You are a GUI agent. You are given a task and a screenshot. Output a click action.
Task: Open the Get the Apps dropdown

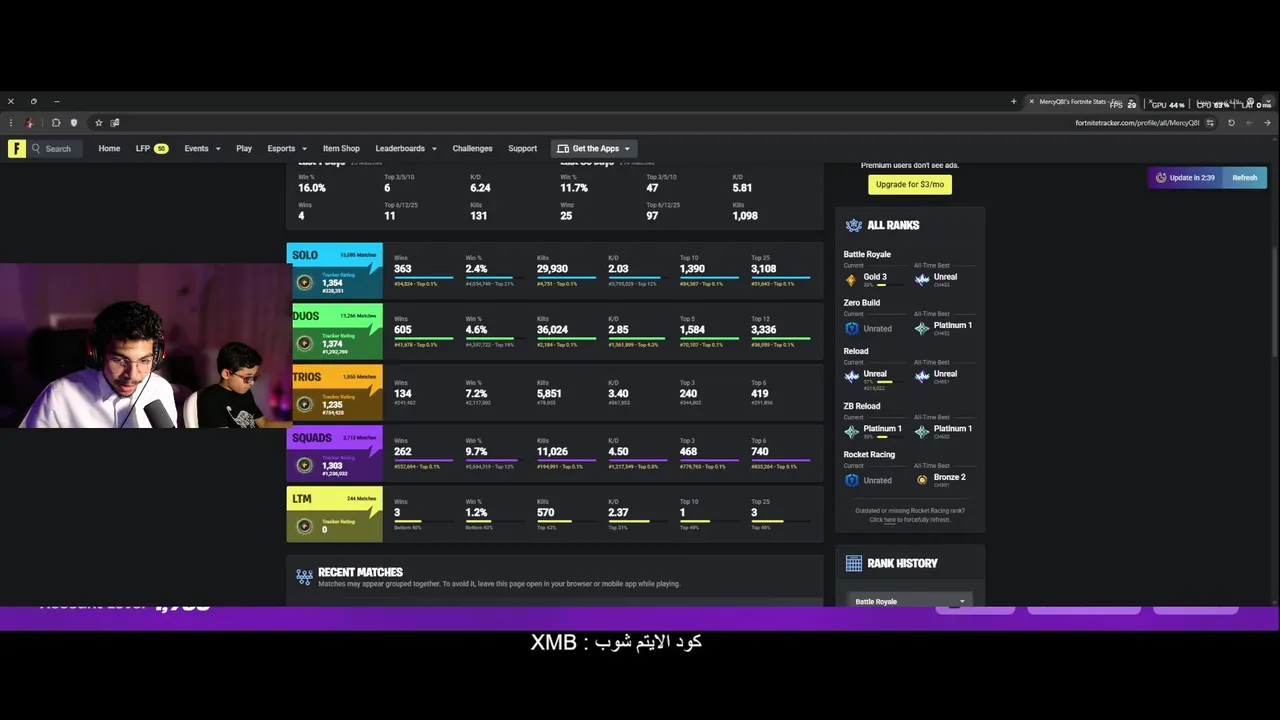[594, 148]
